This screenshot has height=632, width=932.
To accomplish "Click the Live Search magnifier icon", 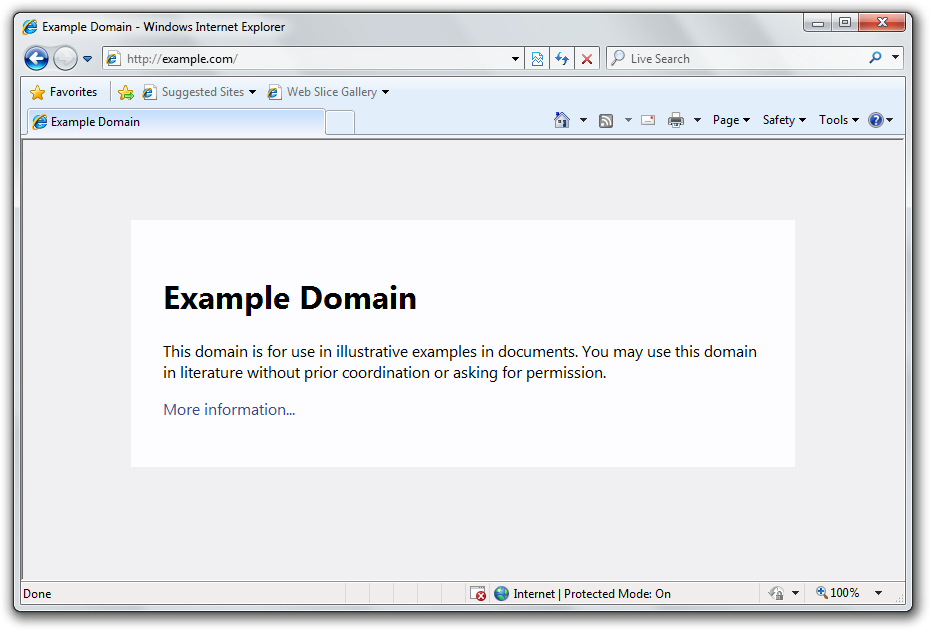I will (x=875, y=59).
